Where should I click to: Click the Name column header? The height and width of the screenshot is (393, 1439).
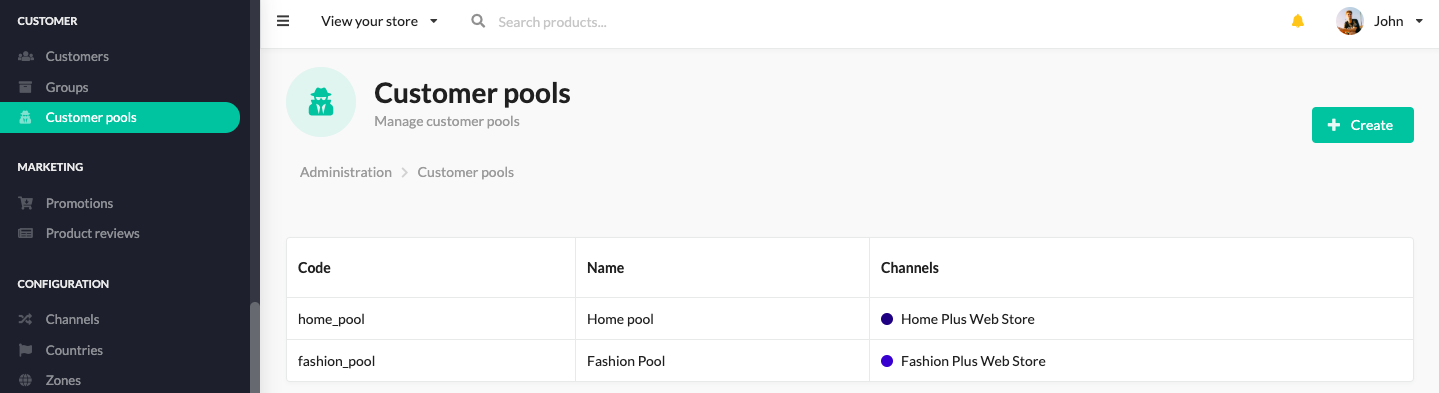click(x=723, y=268)
